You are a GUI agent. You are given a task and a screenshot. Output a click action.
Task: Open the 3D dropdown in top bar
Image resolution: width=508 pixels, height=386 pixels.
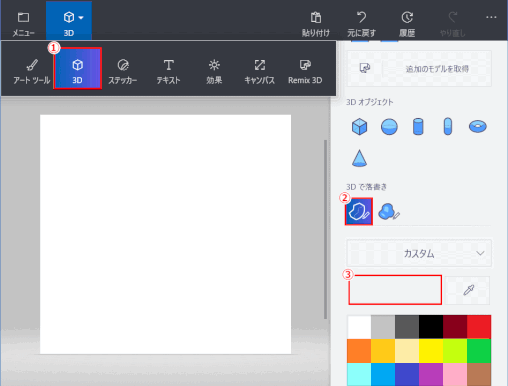point(69,21)
